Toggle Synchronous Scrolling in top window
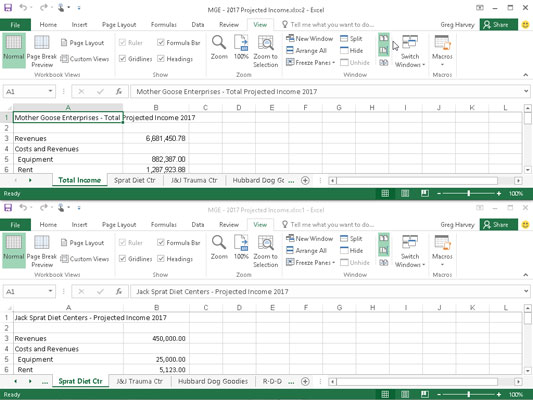The image size is (533, 400). [x=384, y=51]
